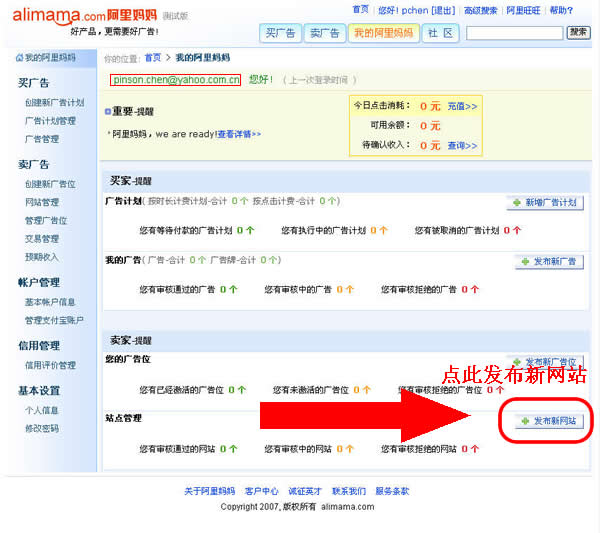This screenshot has height=533, width=600.
Task: Click 首页 in the breadcrumb
Action: click(153, 58)
